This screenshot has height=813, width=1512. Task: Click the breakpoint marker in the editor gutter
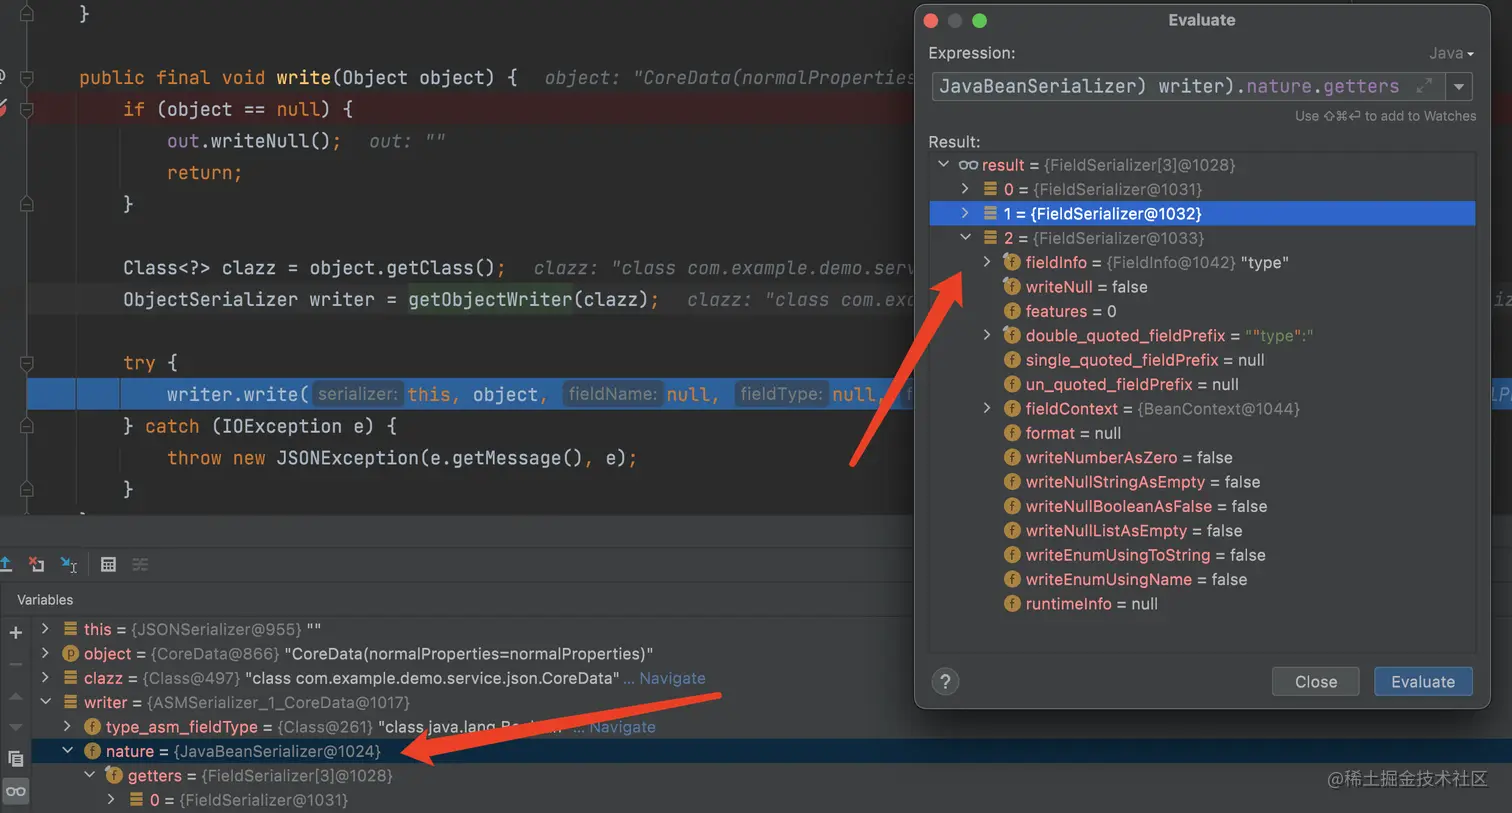(3, 108)
